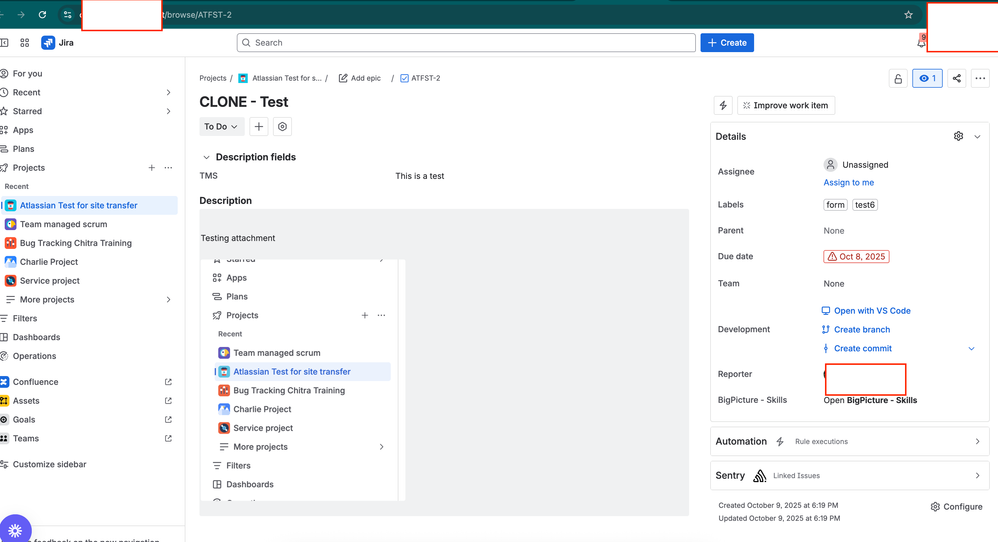The height and width of the screenshot is (542, 998).
Task: Open notifications bell icon
Action: [921, 43]
